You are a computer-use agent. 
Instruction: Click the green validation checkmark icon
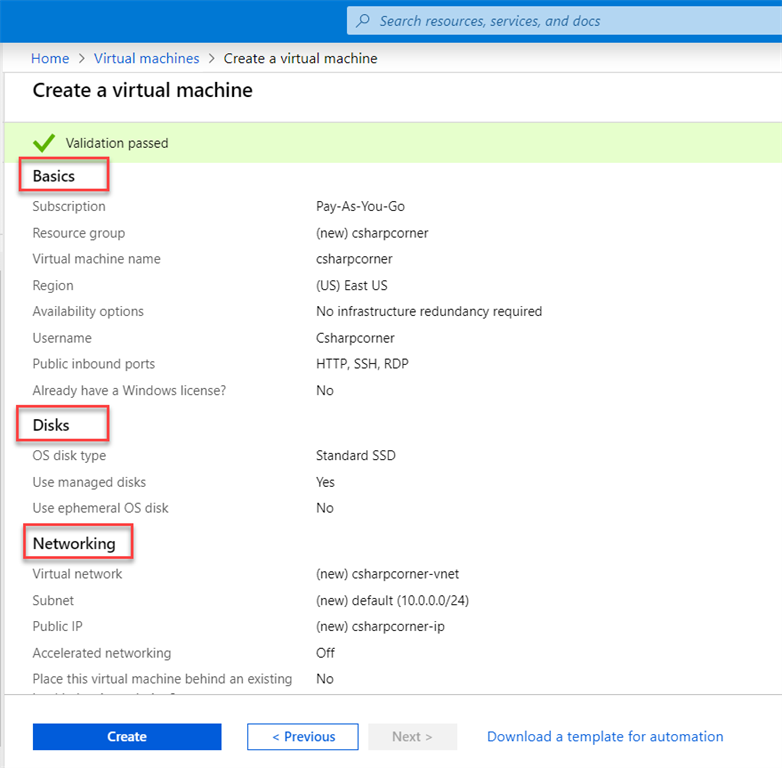[x=44, y=143]
